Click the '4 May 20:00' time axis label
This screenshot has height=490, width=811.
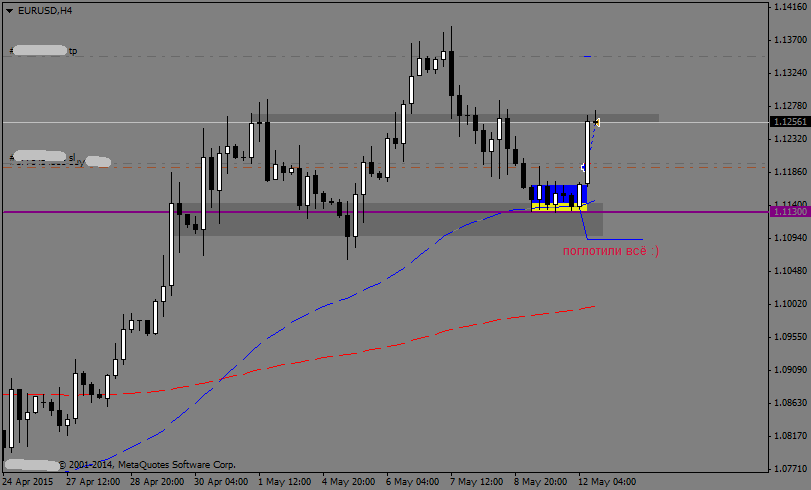[349, 482]
